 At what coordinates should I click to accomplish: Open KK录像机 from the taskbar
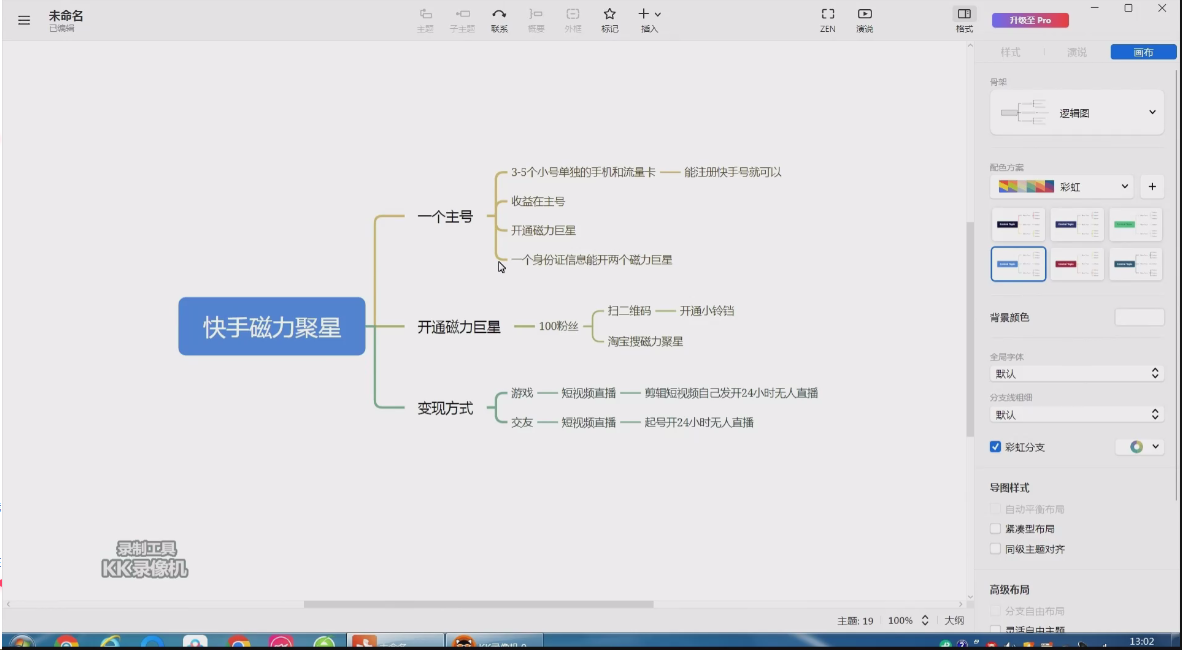click(495, 643)
